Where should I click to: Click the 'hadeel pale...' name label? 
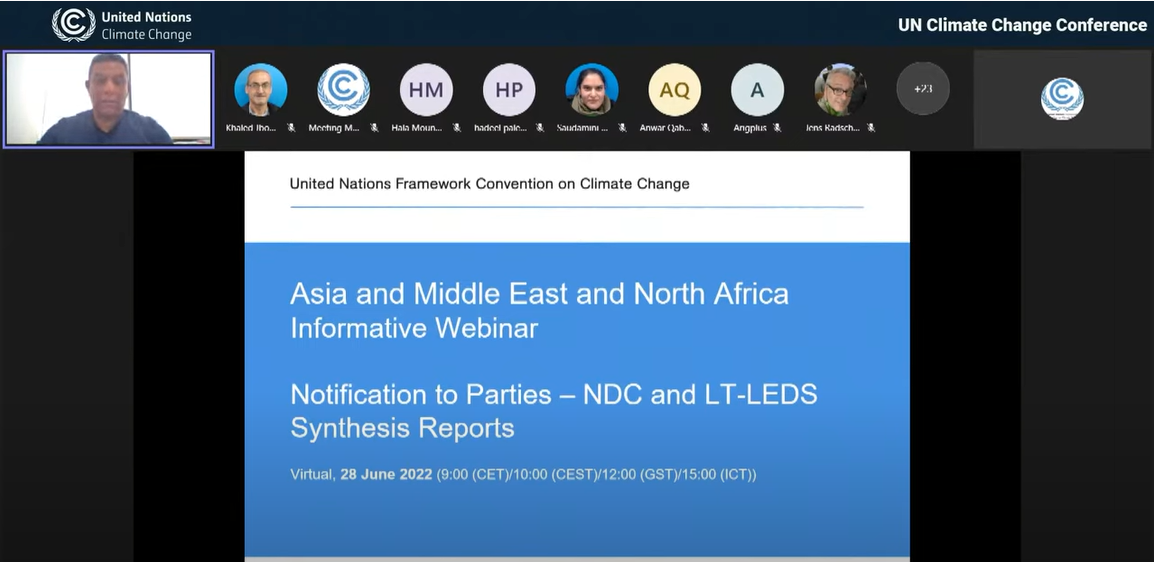click(502, 128)
